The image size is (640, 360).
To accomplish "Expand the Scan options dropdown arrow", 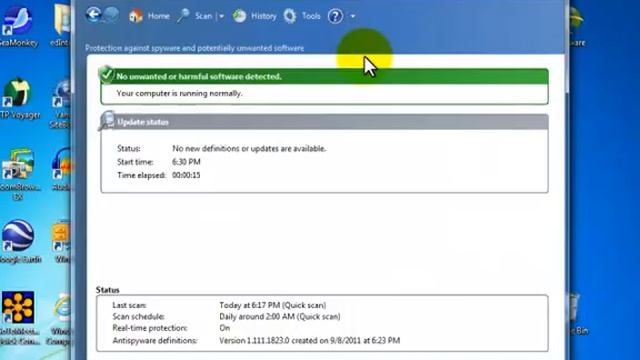I will click(222, 17).
